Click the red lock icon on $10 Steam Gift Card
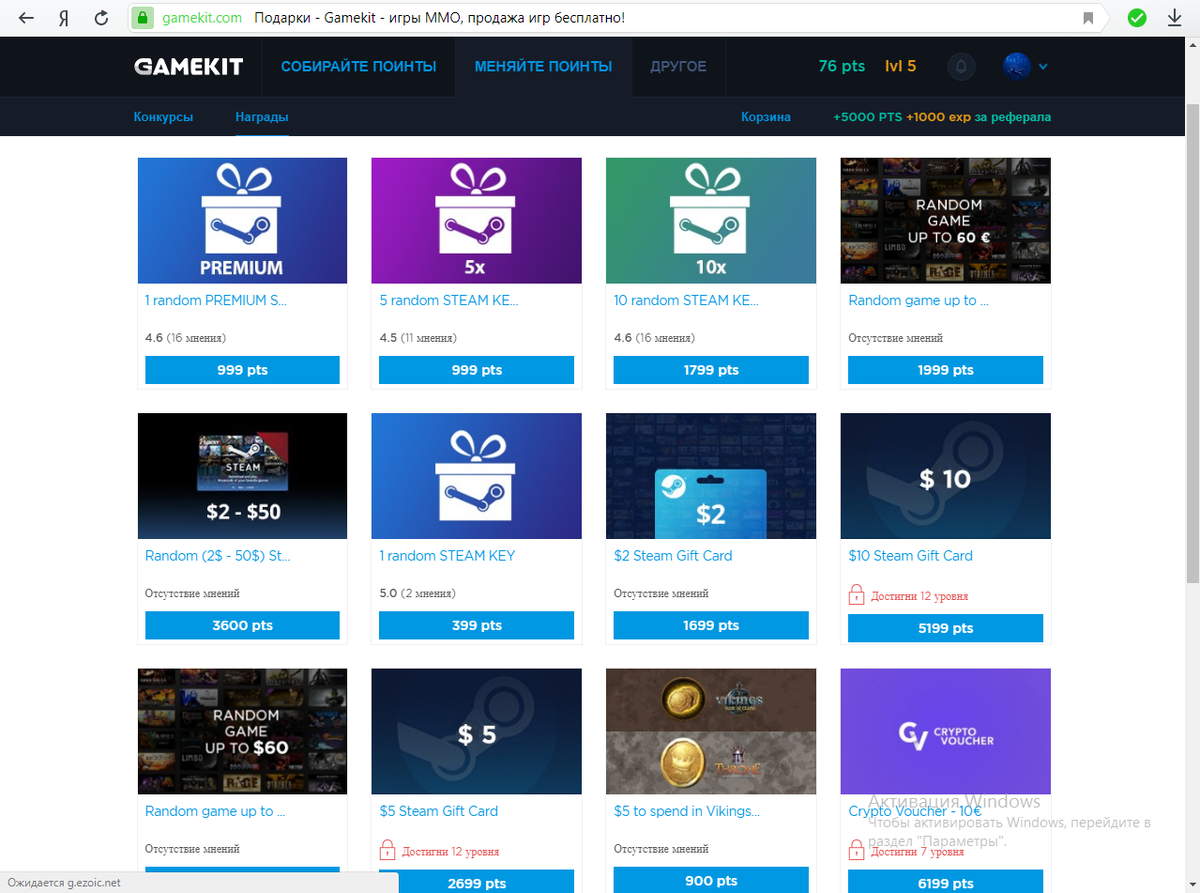 point(856,595)
